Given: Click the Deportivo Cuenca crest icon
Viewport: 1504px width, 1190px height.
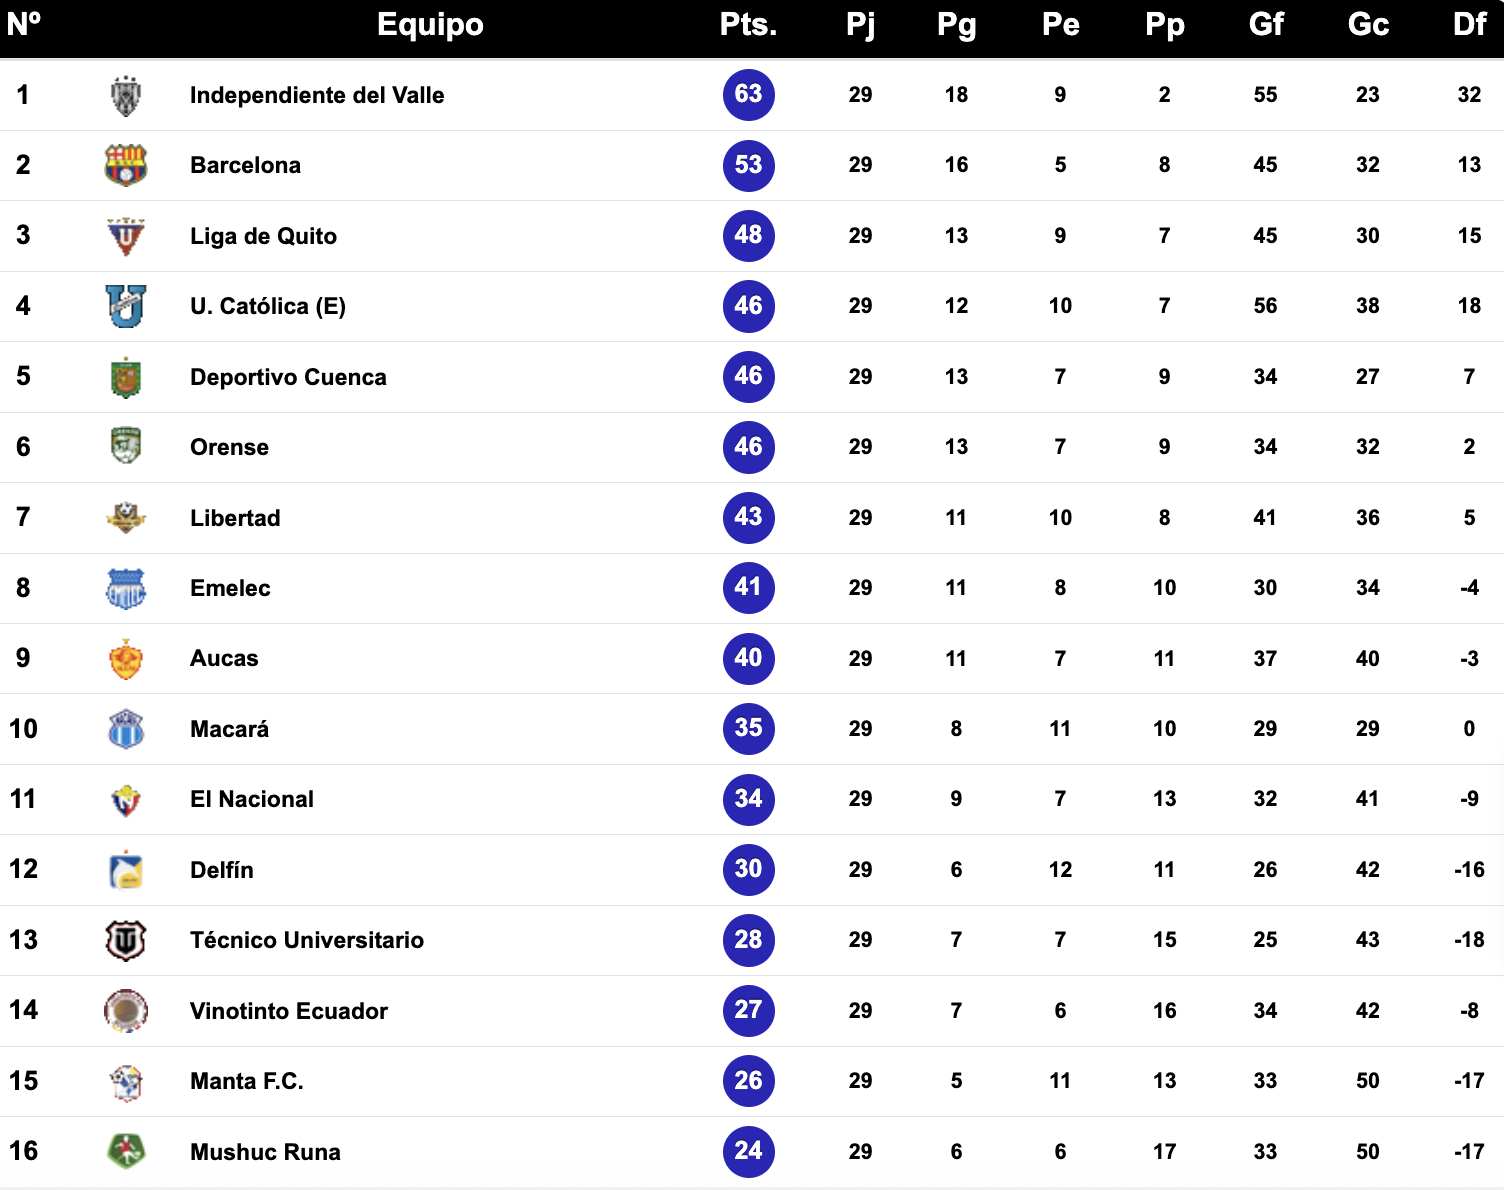Looking at the screenshot, I should [x=126, y=378].
